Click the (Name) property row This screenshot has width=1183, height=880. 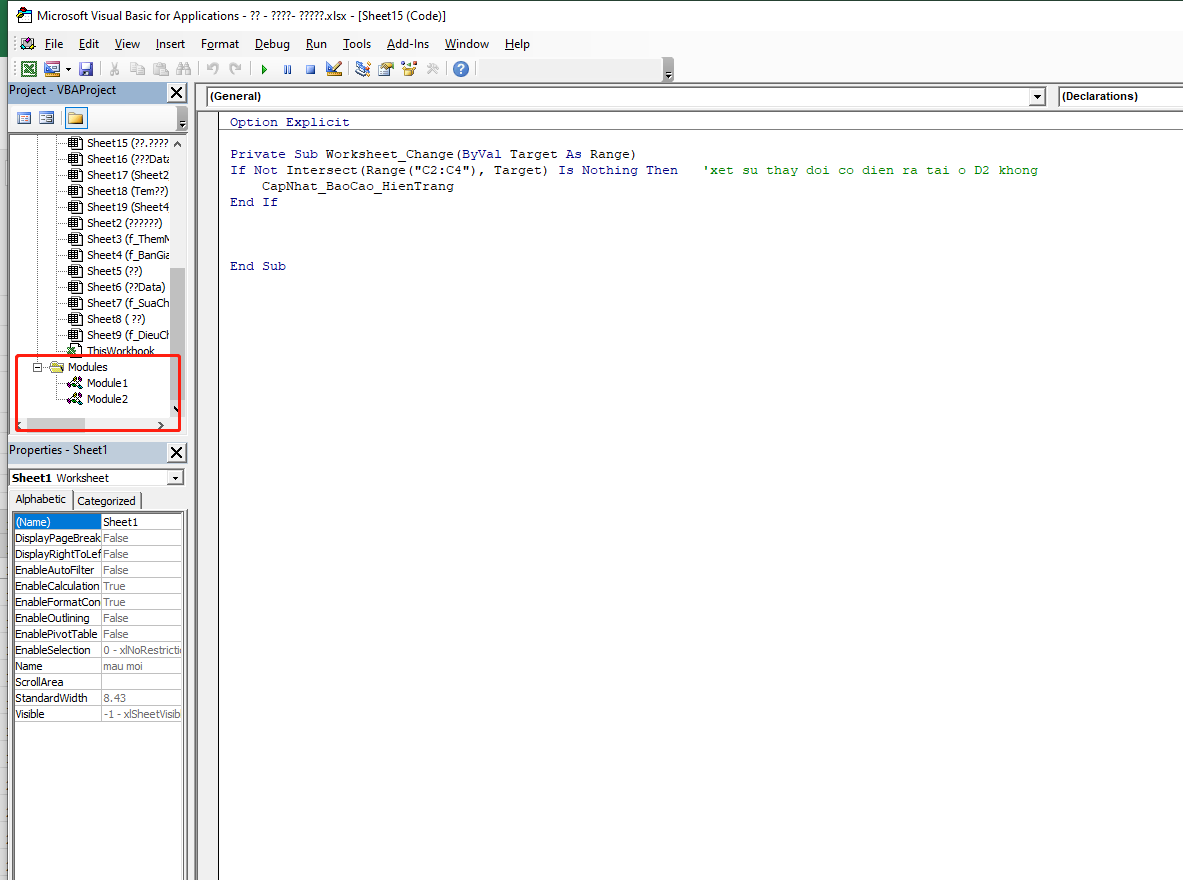(98, 522)
